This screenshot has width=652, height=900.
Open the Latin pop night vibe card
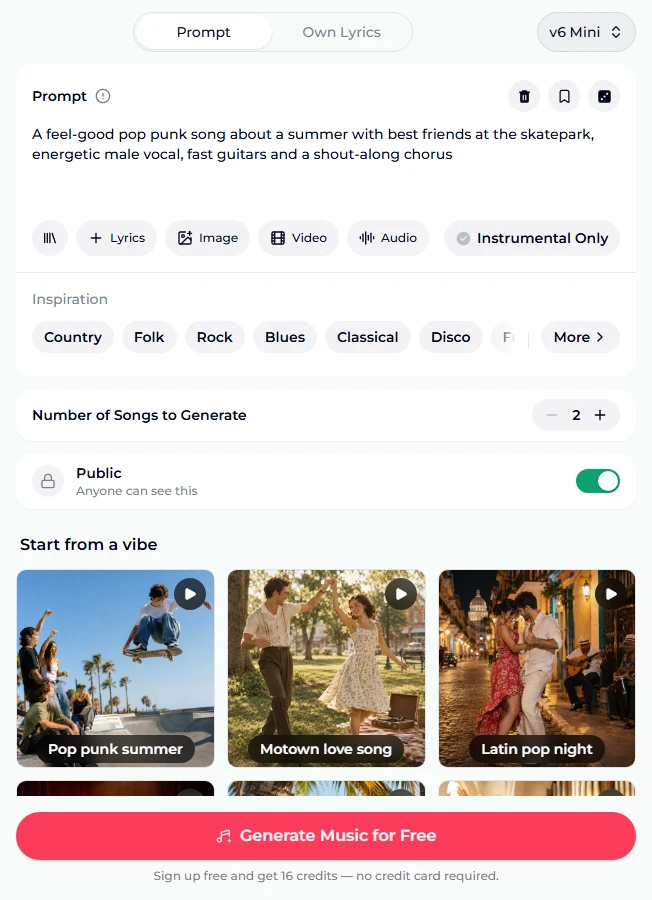pos(537,668)
